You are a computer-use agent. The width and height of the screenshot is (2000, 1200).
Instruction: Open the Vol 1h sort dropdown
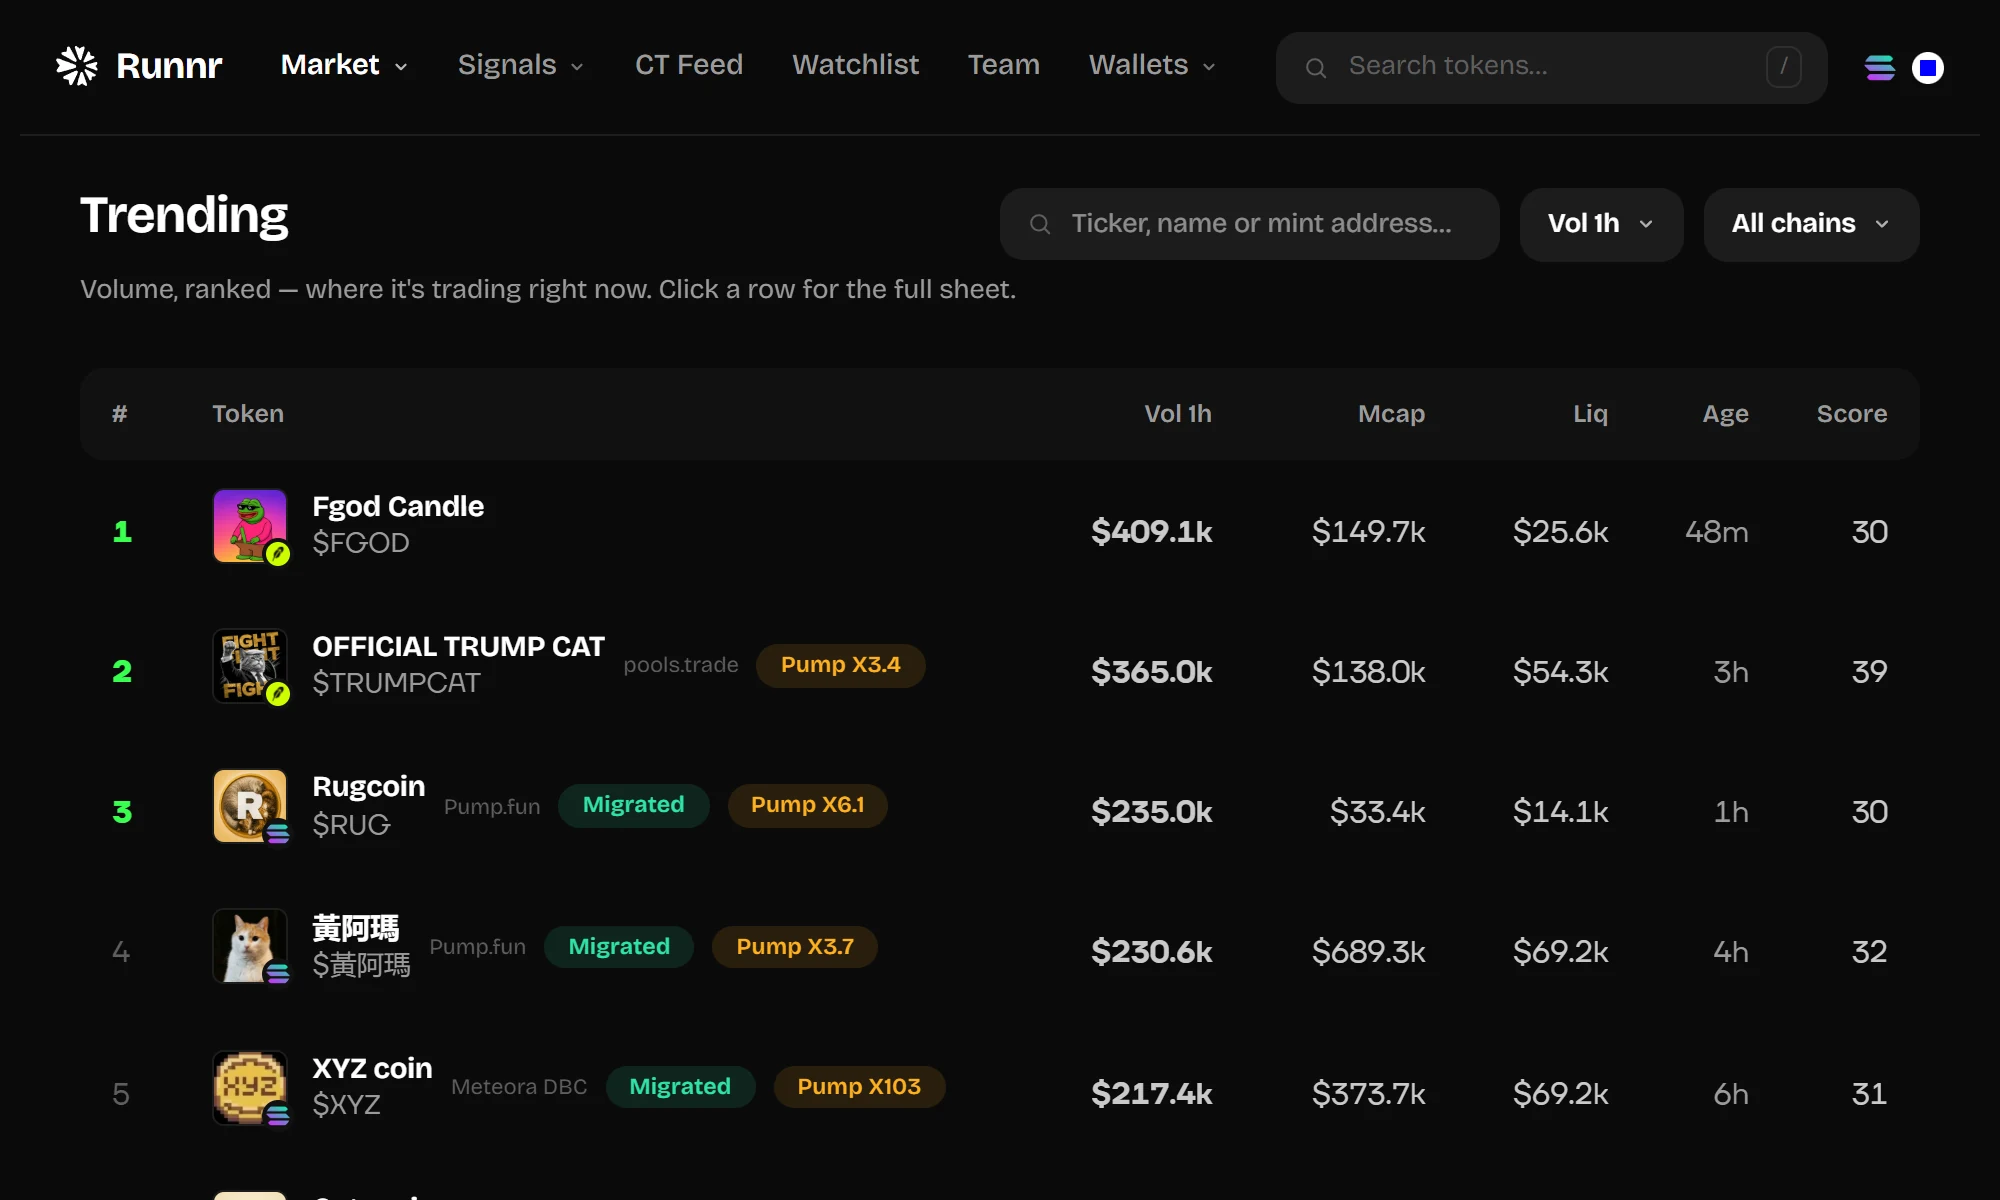tap(1601, 224)
